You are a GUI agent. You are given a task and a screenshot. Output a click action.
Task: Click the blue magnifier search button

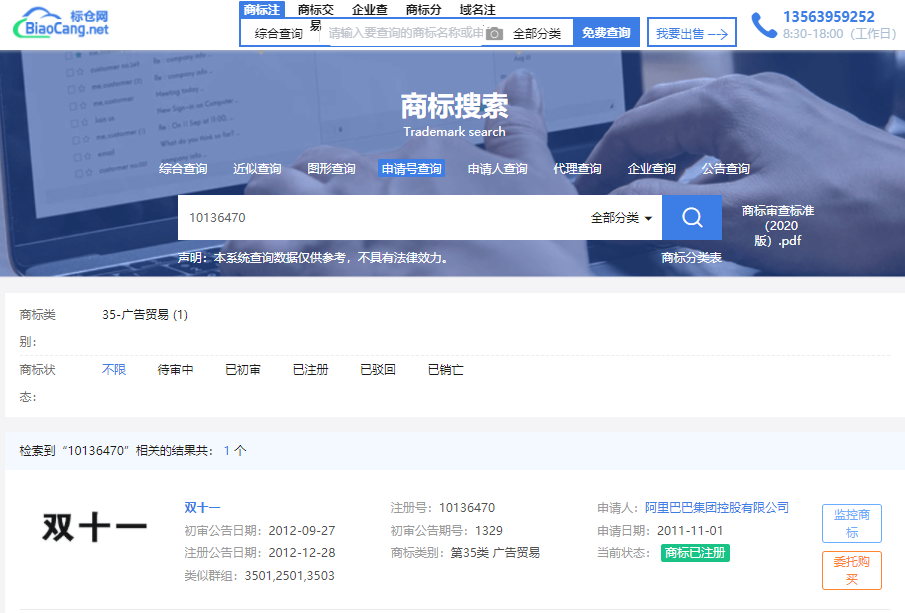point(691,218)
